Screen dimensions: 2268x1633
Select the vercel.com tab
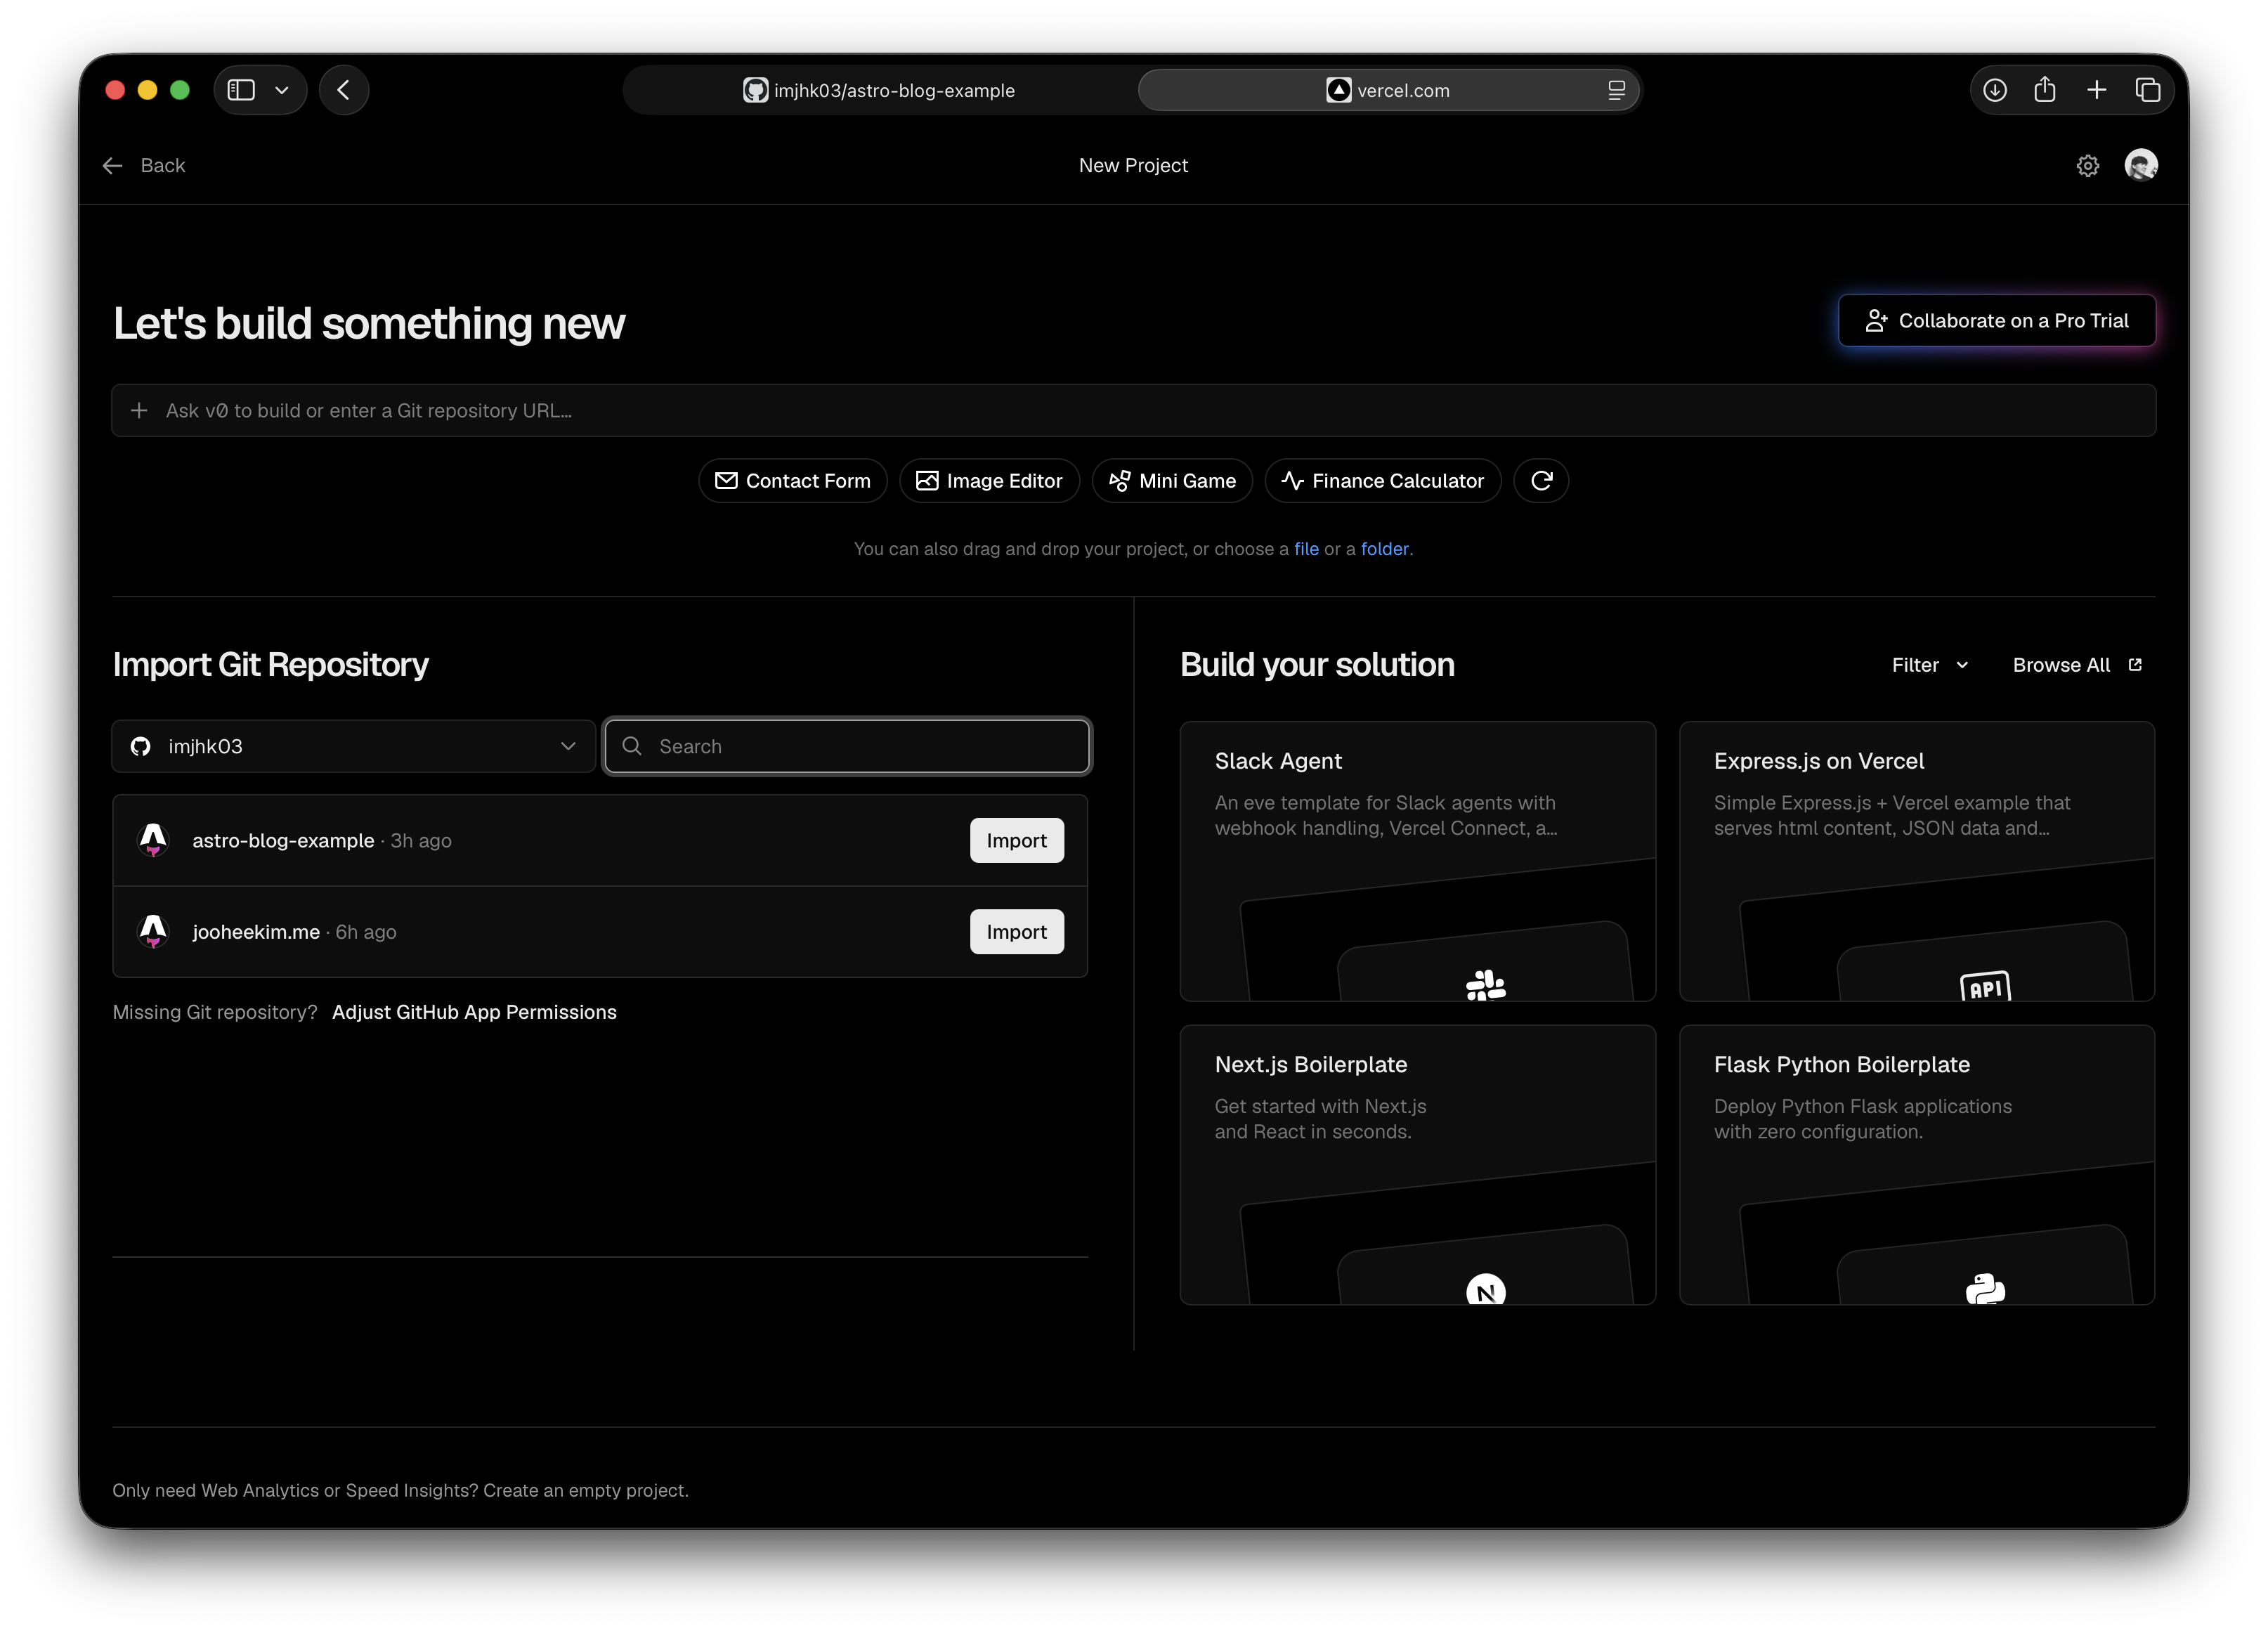1388,90
